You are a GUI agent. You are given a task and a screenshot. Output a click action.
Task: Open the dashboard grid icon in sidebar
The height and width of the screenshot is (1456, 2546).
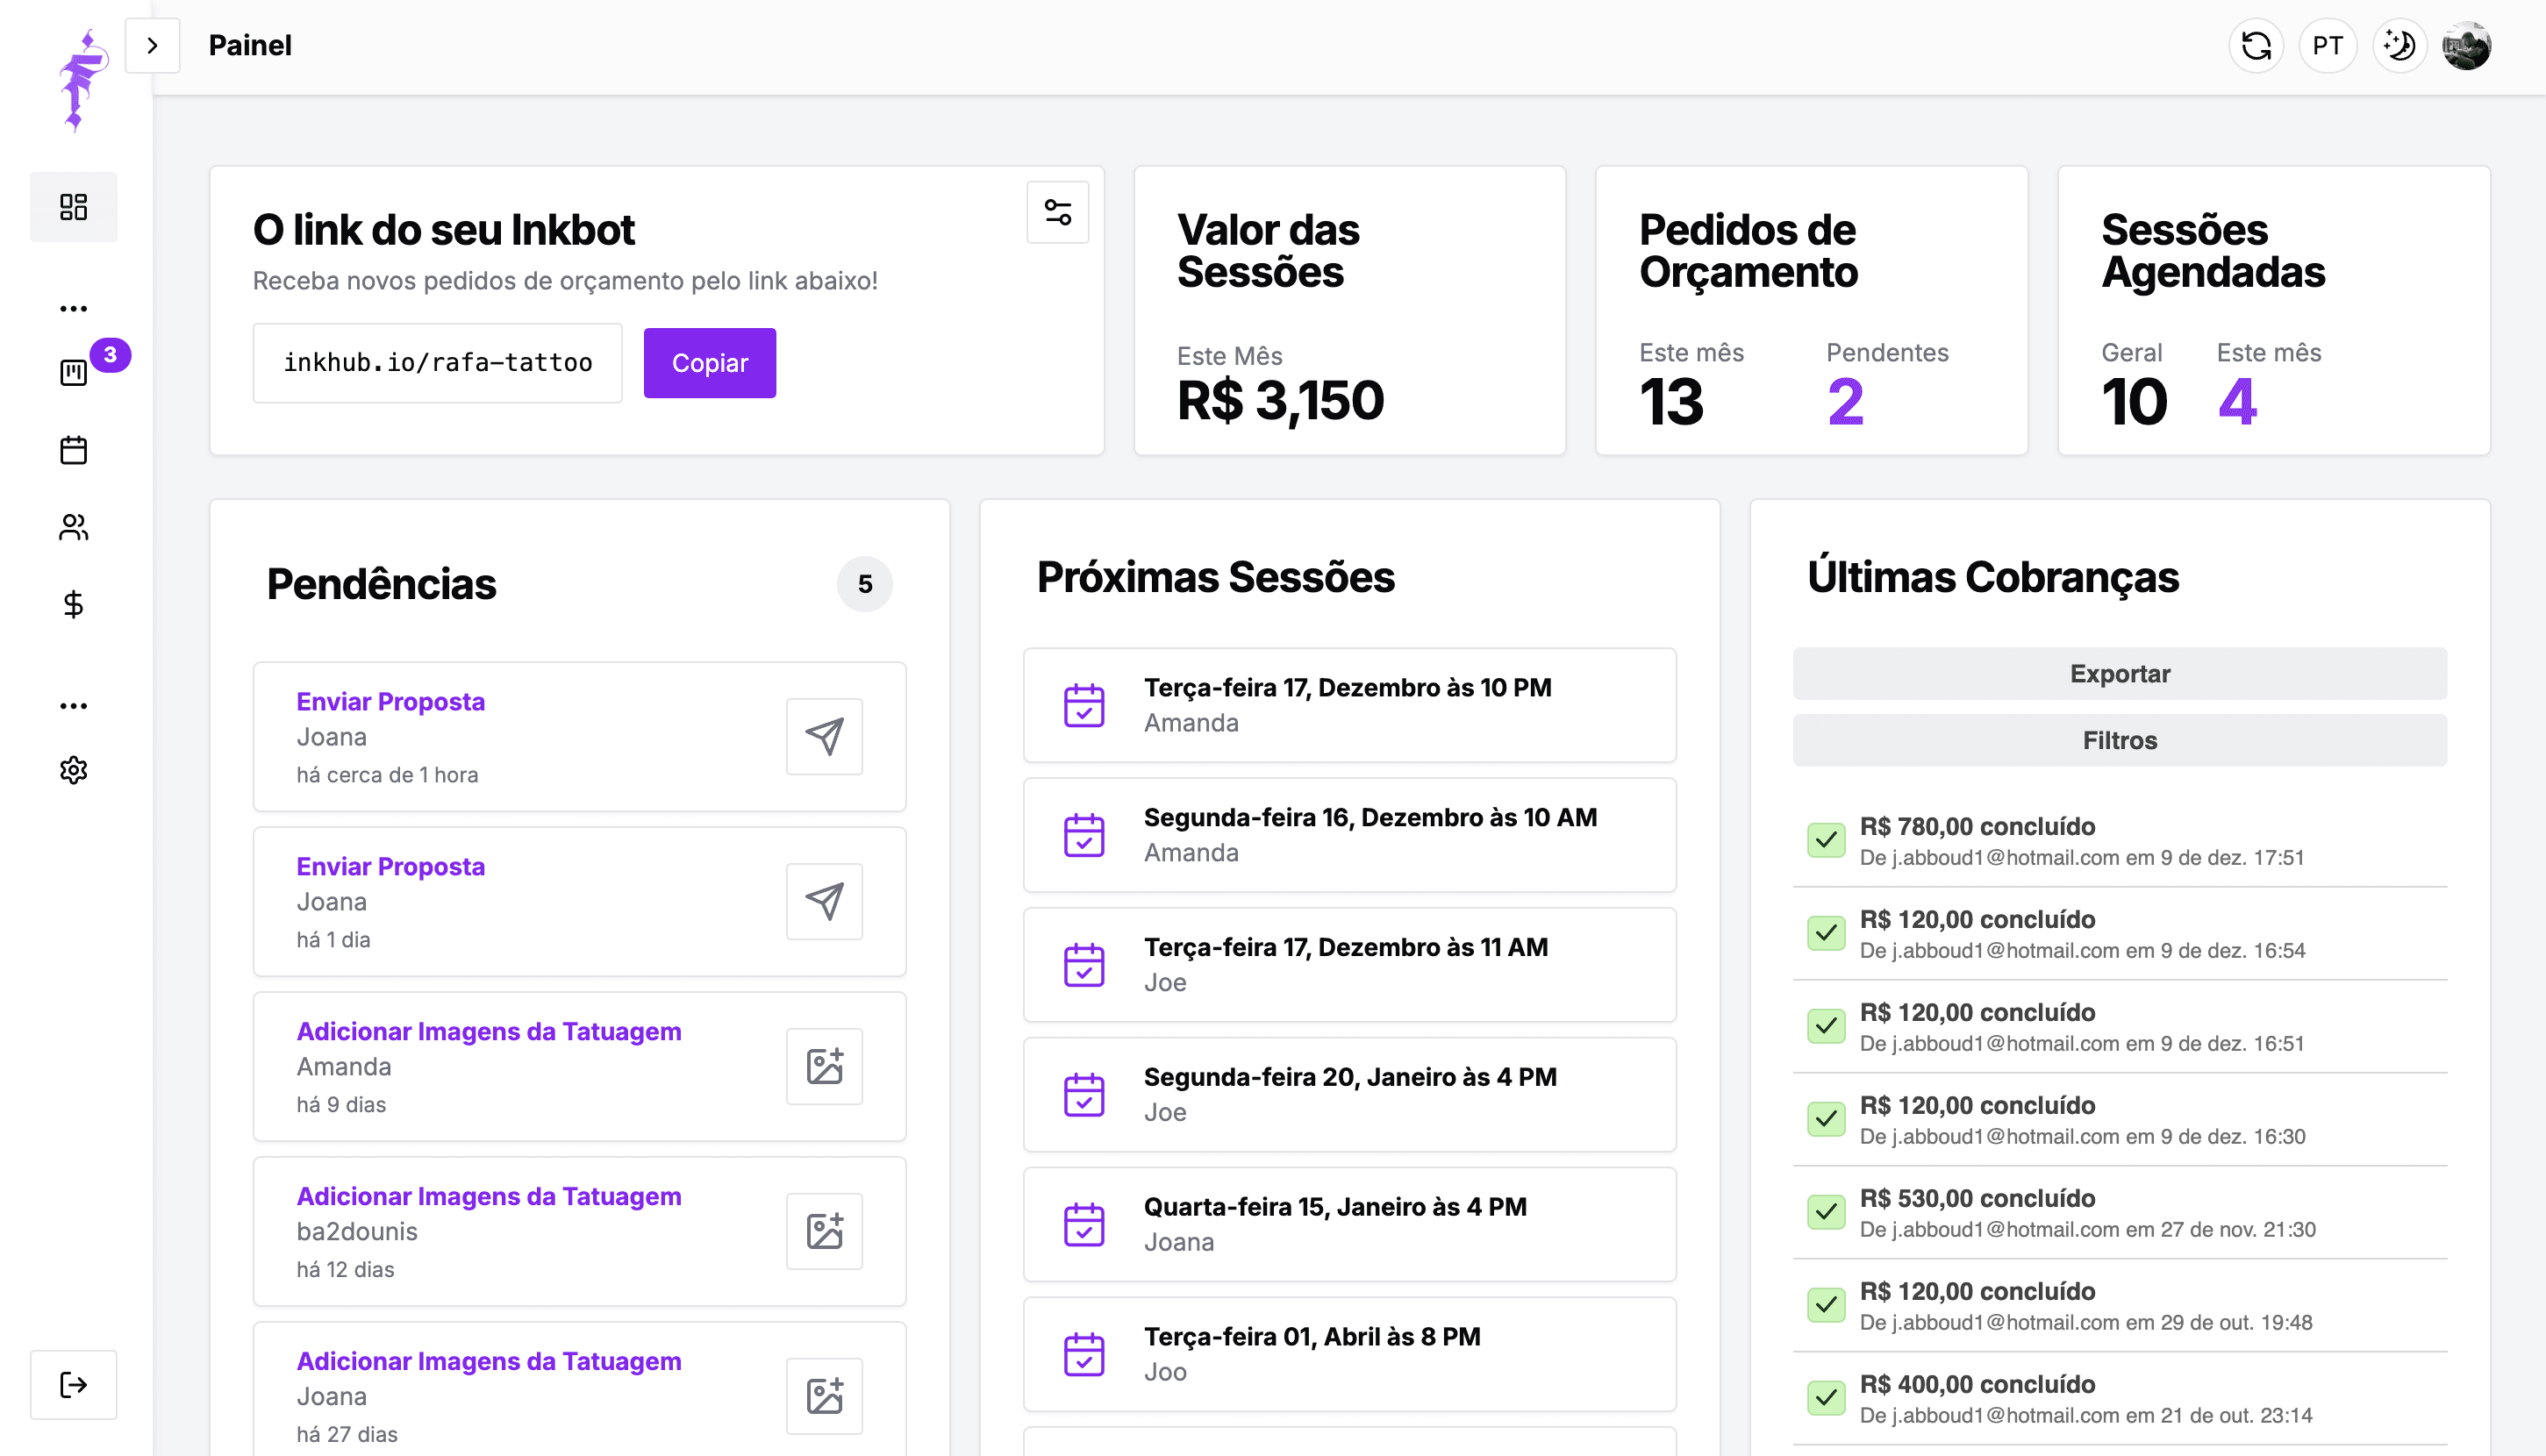(73, 207)
